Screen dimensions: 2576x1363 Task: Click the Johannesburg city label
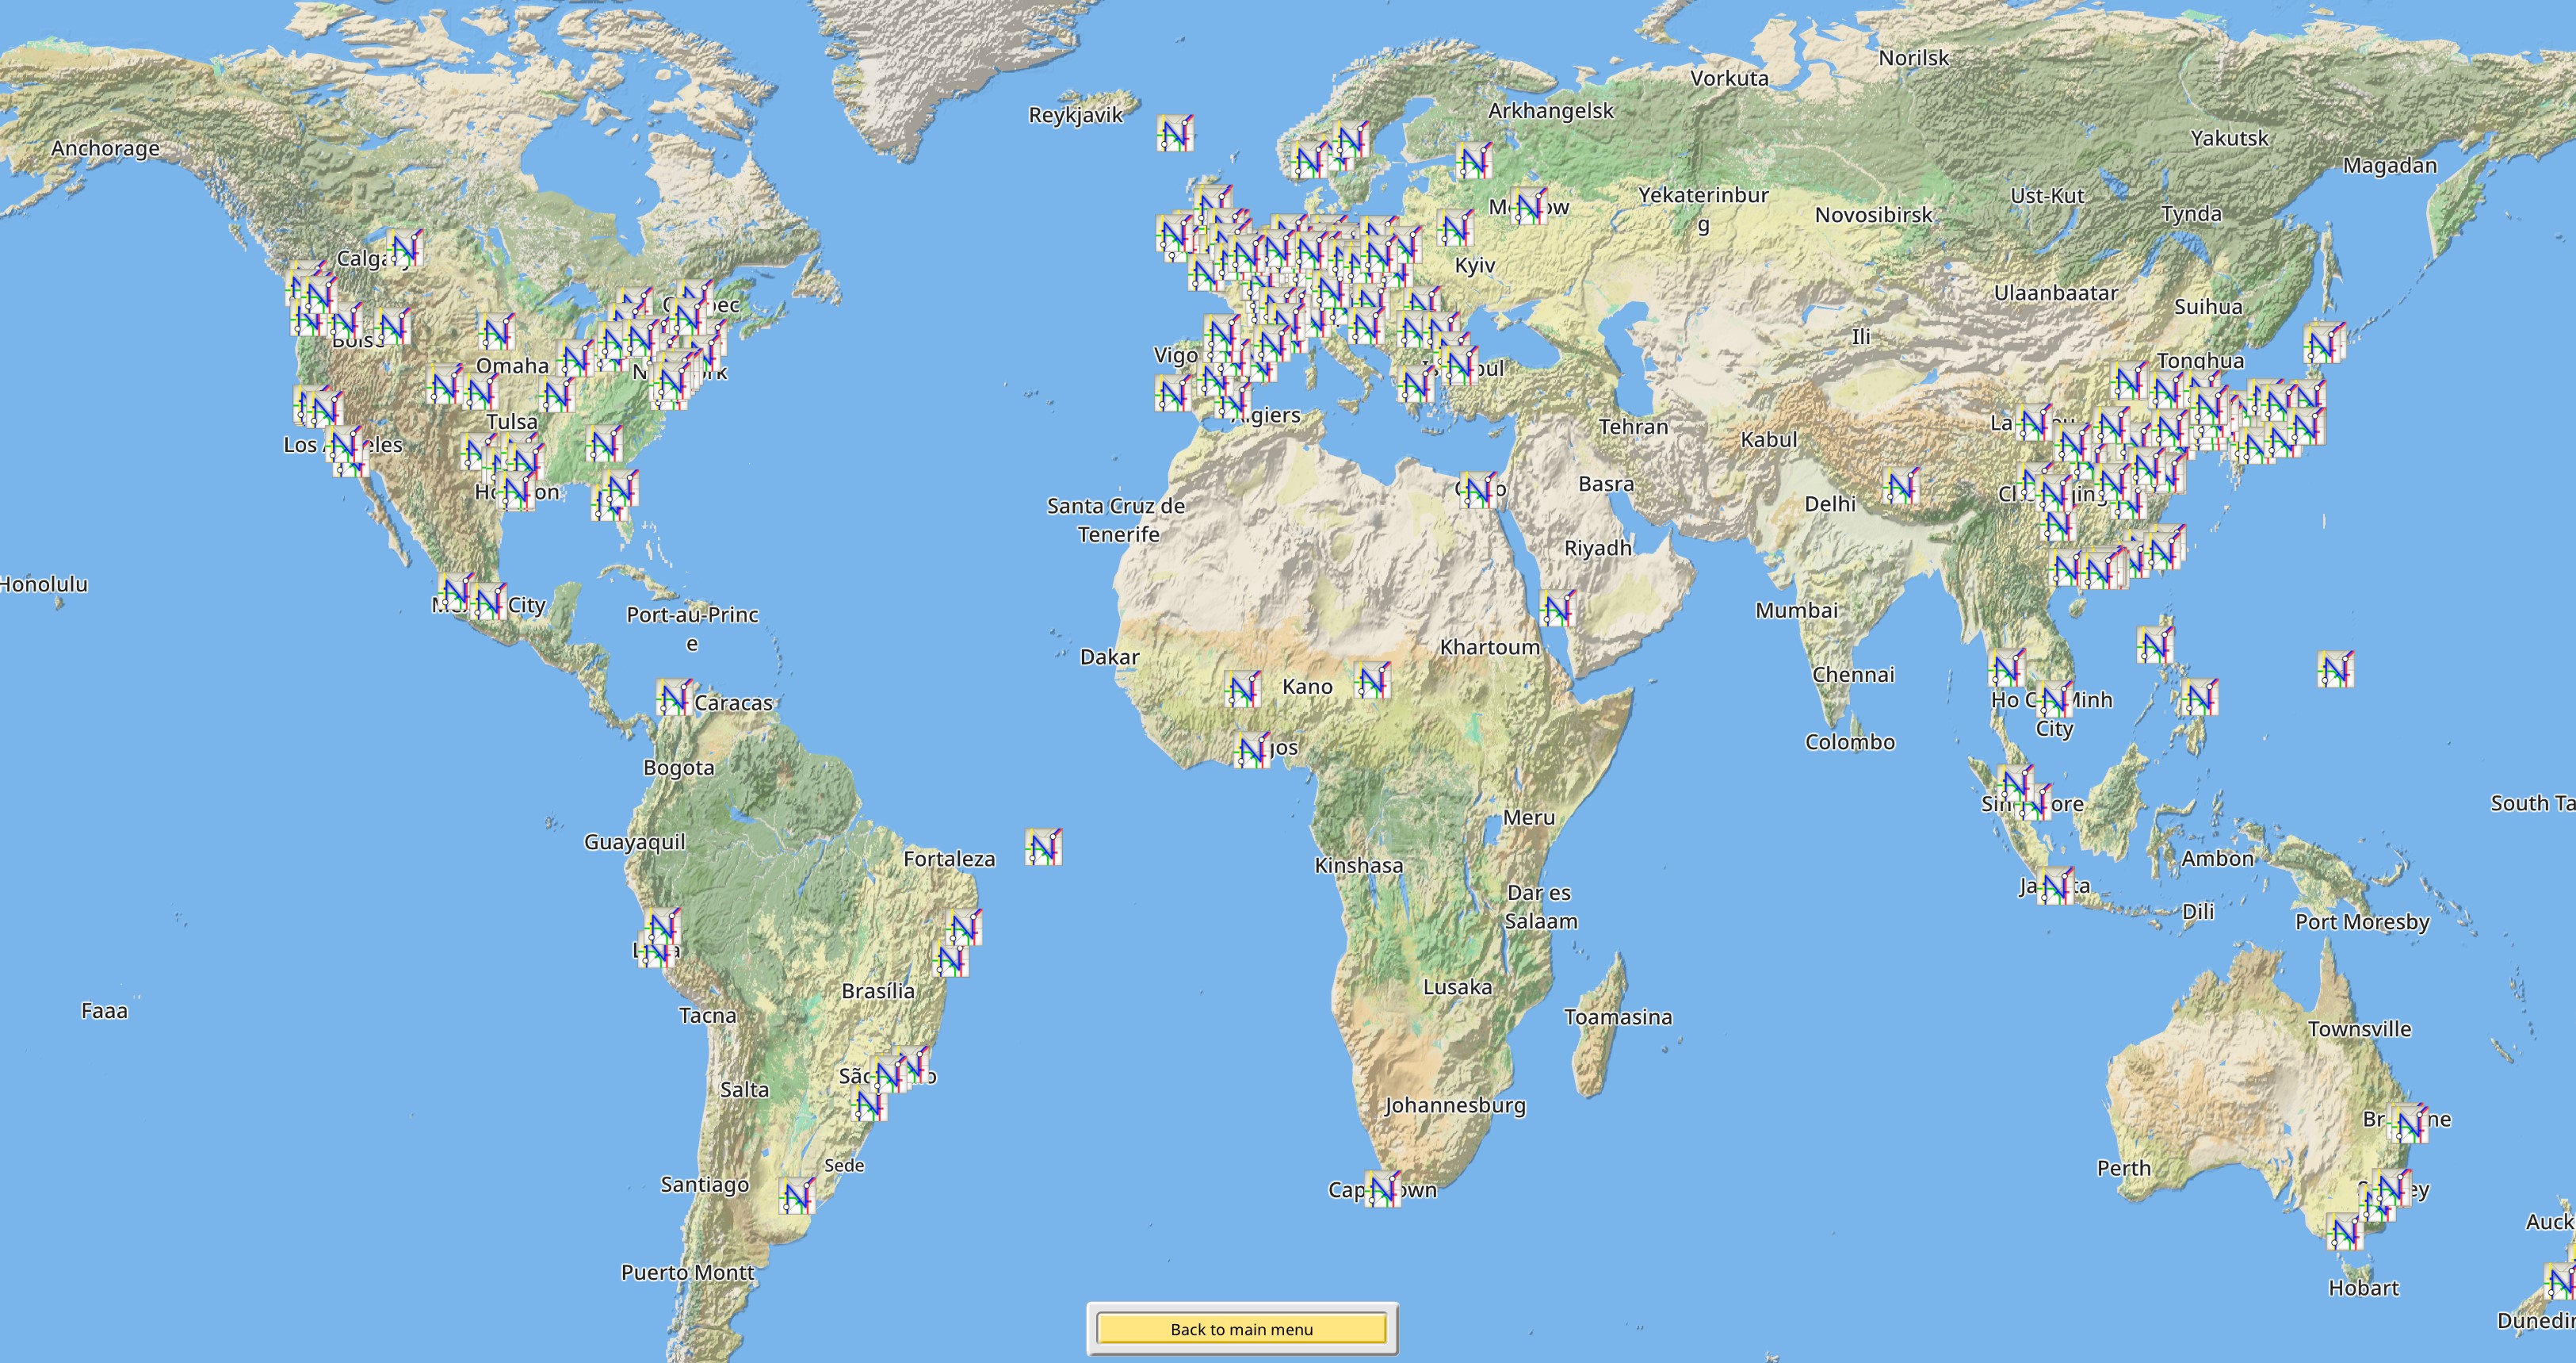pos(1456,1105)
